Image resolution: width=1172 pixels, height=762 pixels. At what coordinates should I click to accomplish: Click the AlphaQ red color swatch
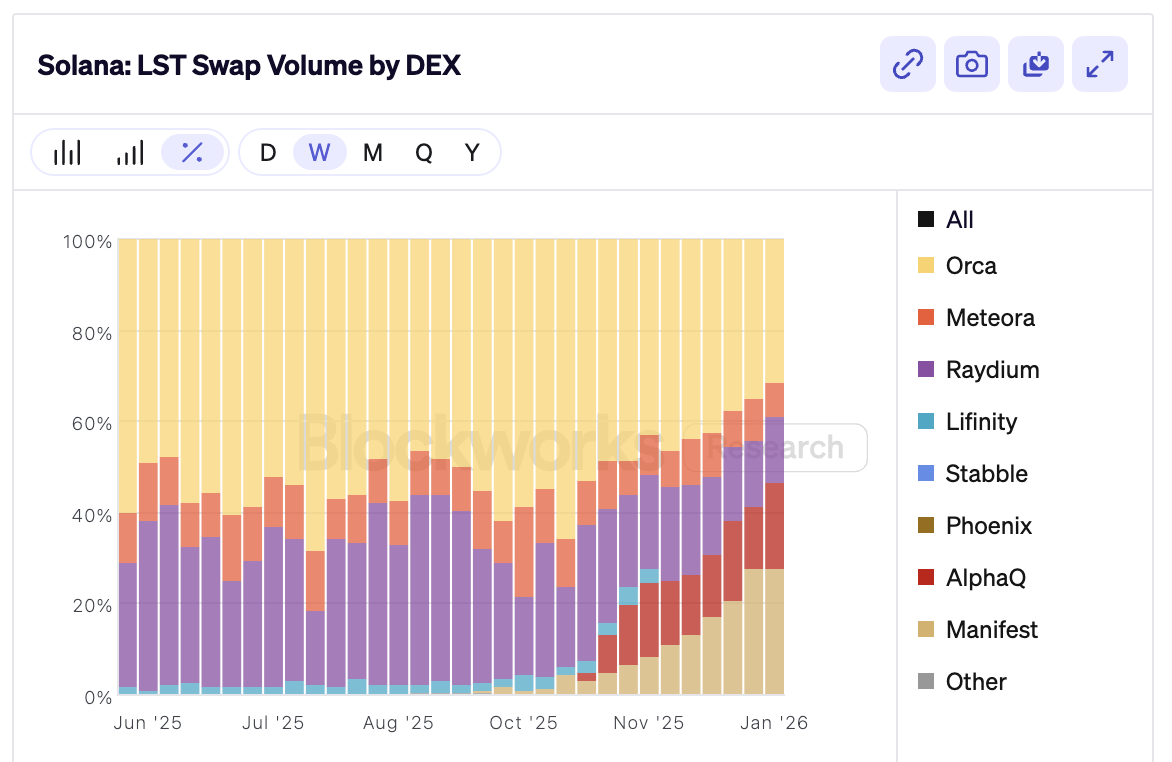[x=925, y=578]
